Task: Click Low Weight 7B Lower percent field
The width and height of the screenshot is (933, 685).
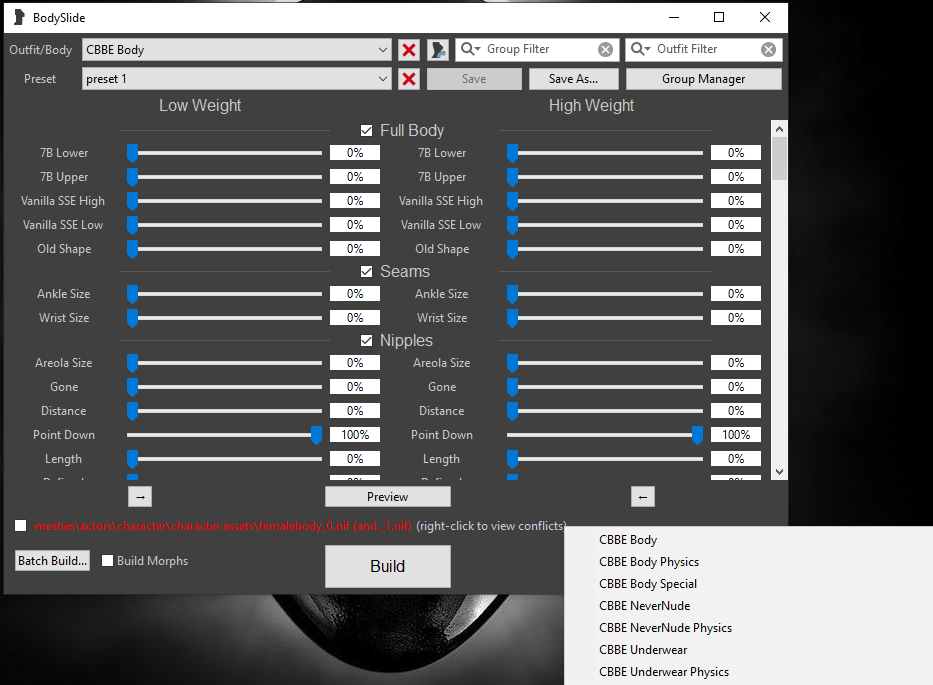Action: click(x=355, y=153)
